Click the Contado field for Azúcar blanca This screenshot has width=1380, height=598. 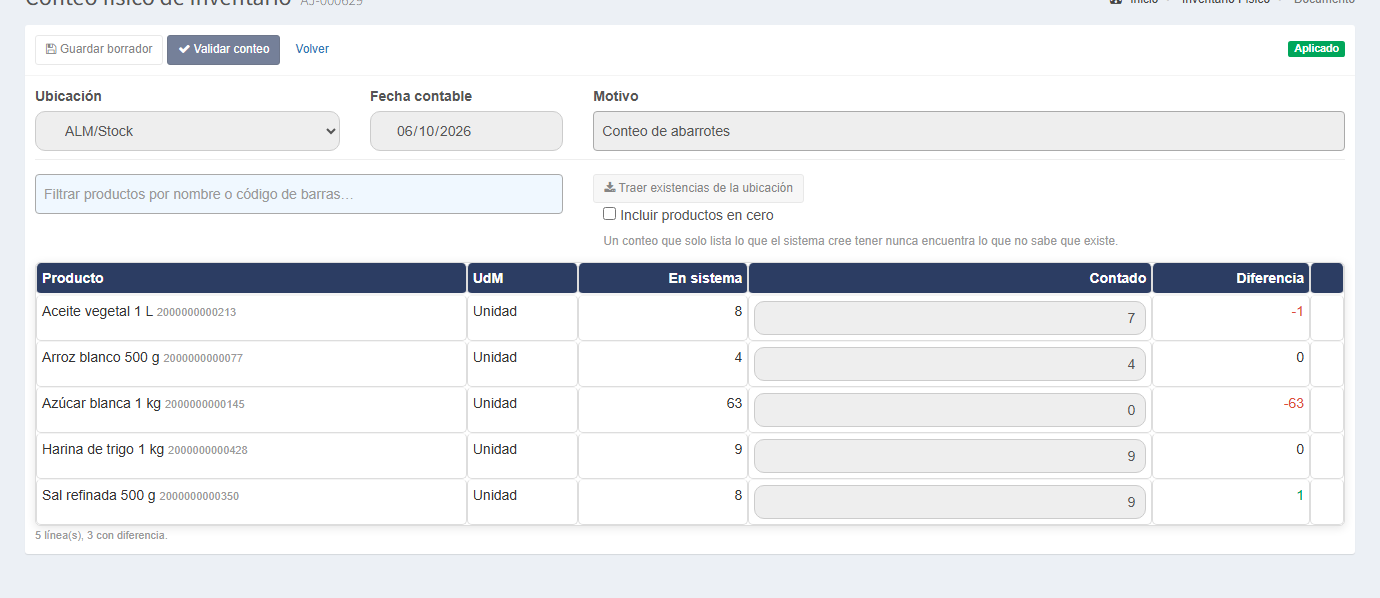pyautogui.click(x=949, y=410)
